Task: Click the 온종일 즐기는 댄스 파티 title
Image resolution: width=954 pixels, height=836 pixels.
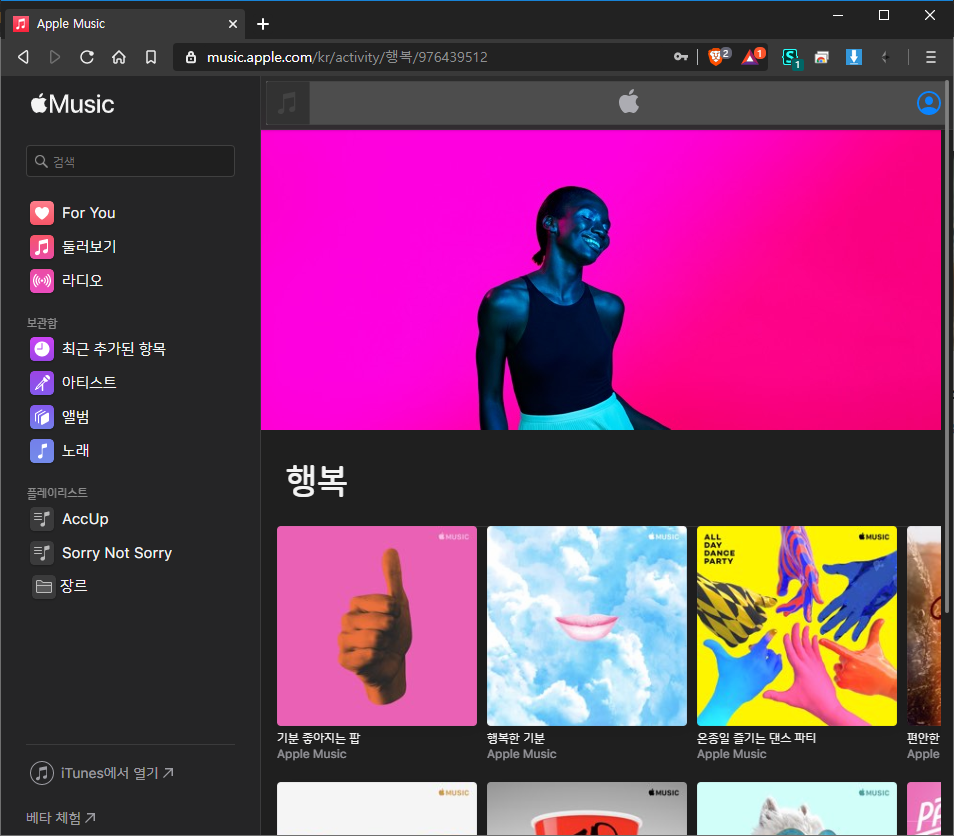Action: point(756,738)
